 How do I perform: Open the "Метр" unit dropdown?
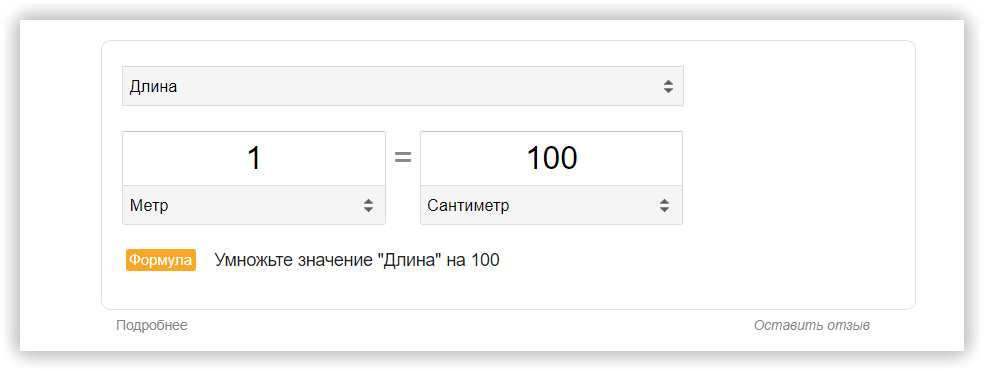point(254,205)
